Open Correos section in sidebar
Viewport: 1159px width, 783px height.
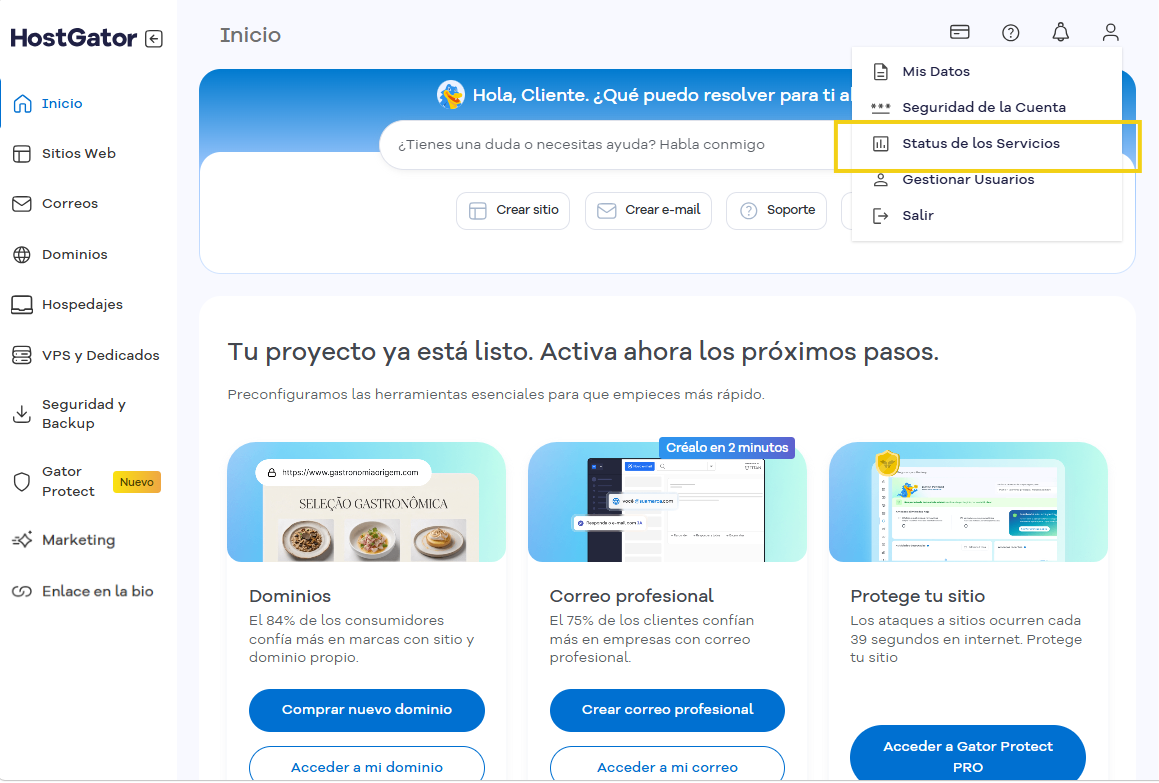70,204
